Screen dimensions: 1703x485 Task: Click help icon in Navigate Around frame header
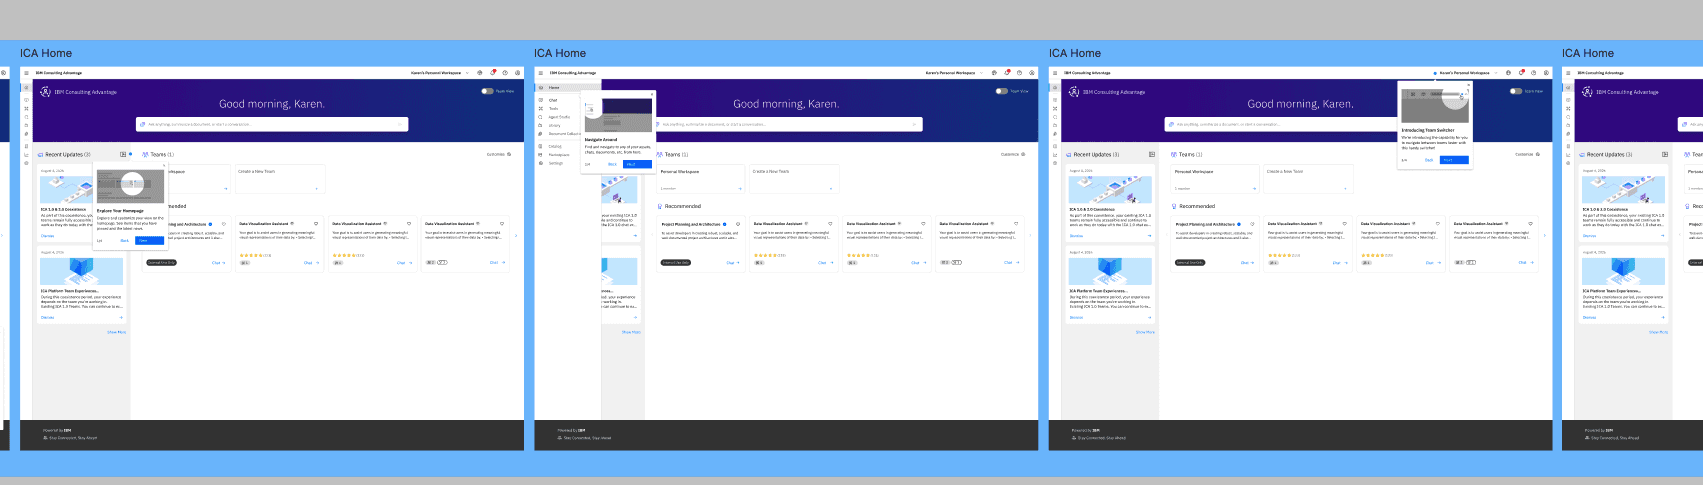pyautogui.click(x=1020, y=73)
